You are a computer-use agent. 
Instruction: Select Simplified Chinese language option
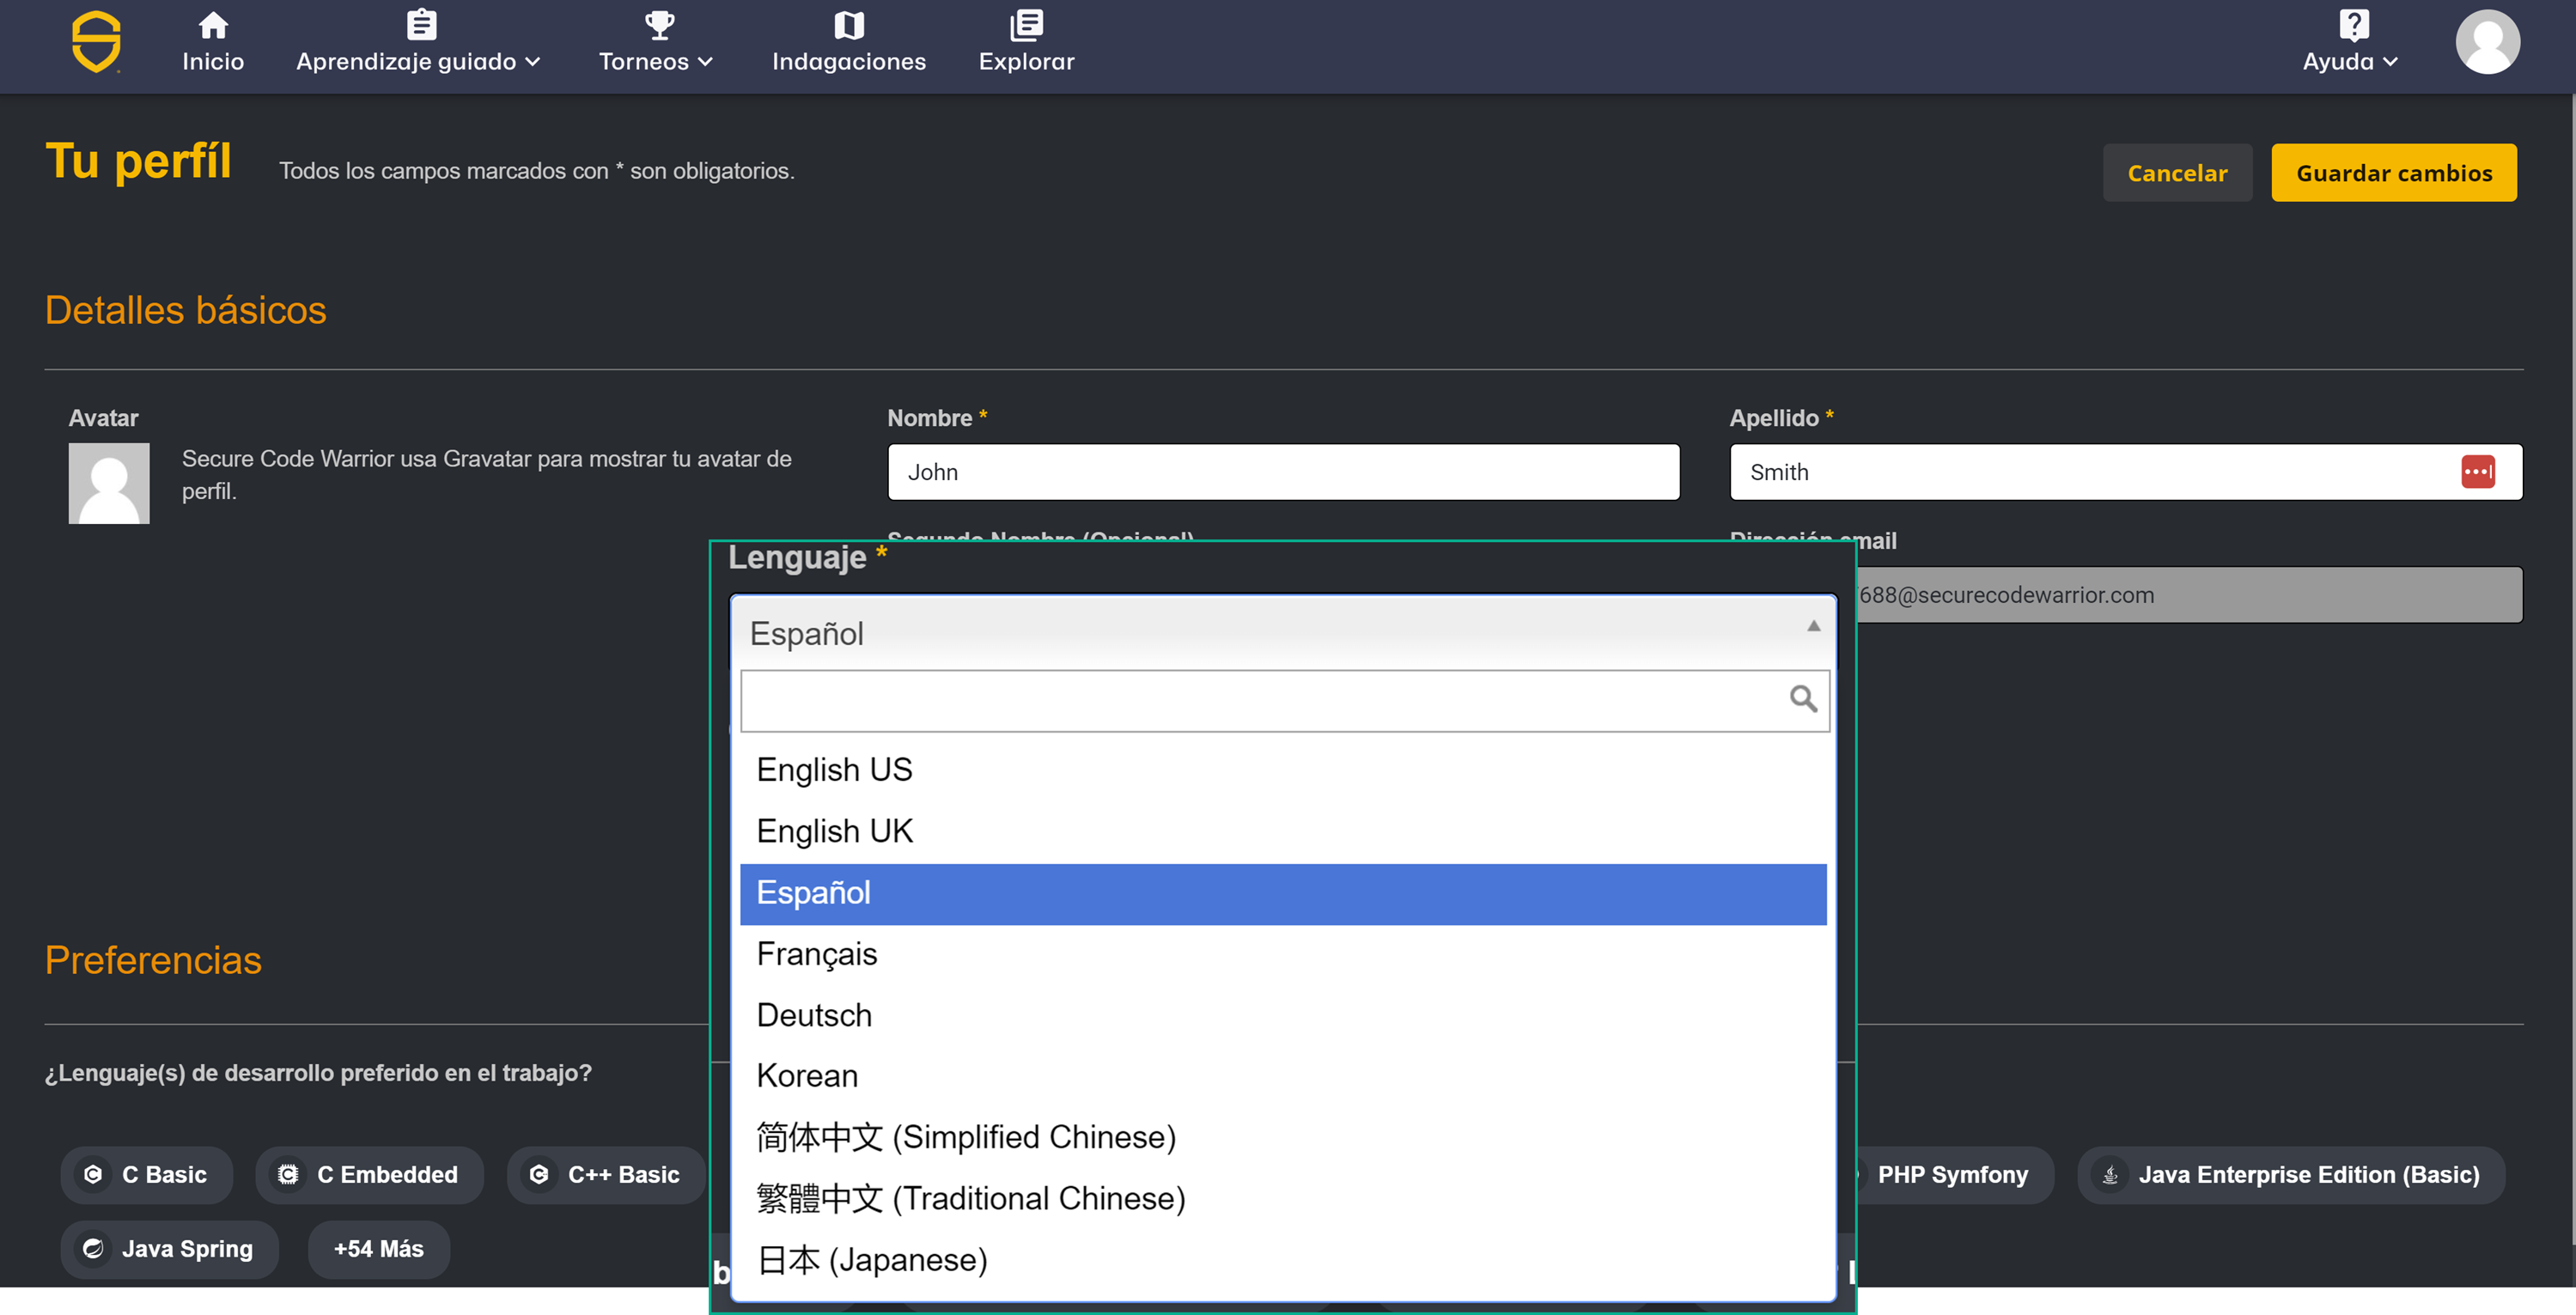tap(1283, 1137)
